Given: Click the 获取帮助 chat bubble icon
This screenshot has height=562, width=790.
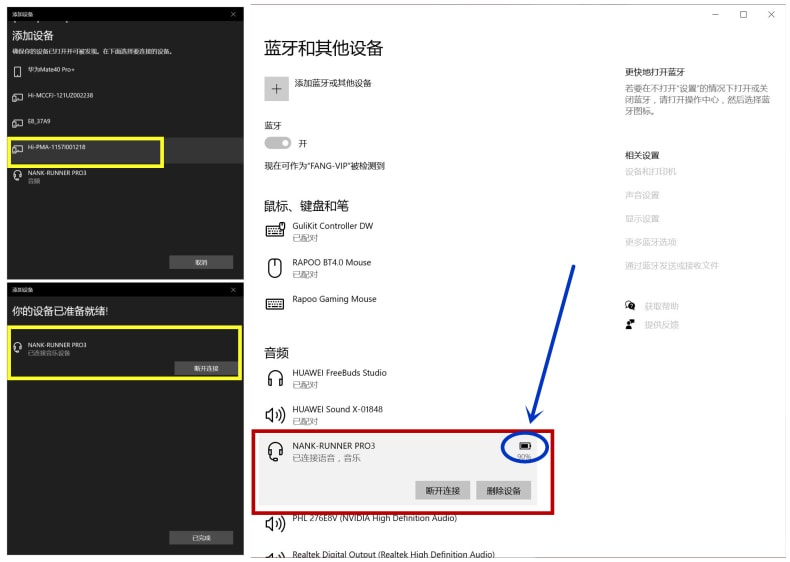Looking at the screenshot, I should pyautogui.click(x=630, y=305).
